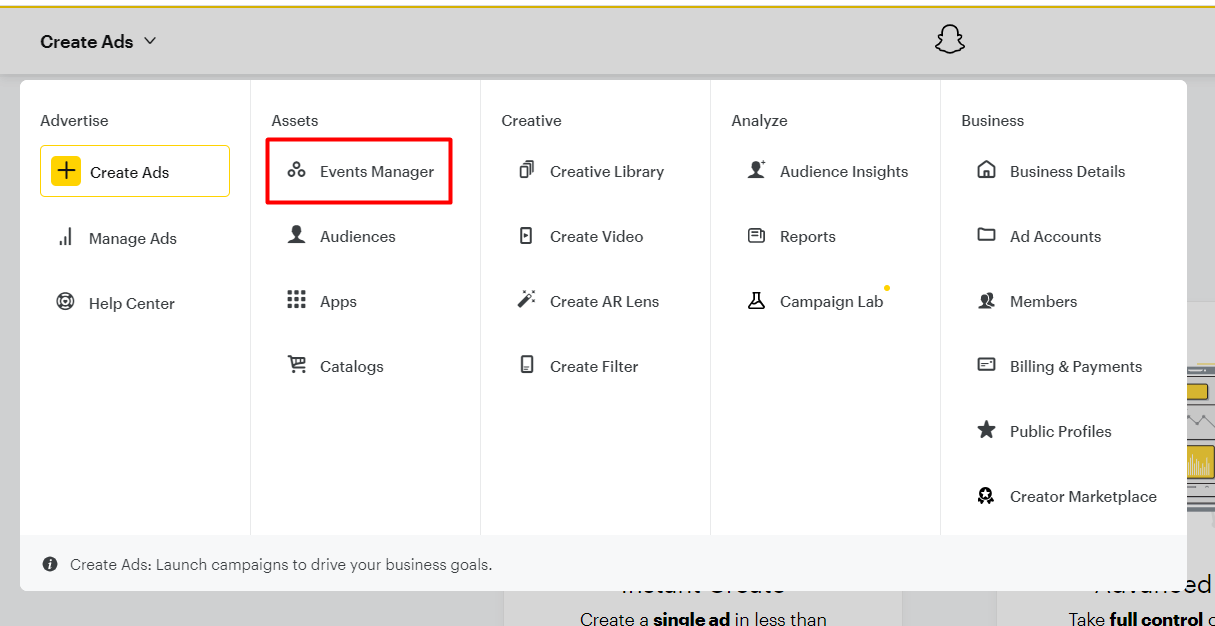
Task: Click the Business column heading
Action: coord(992,120)
